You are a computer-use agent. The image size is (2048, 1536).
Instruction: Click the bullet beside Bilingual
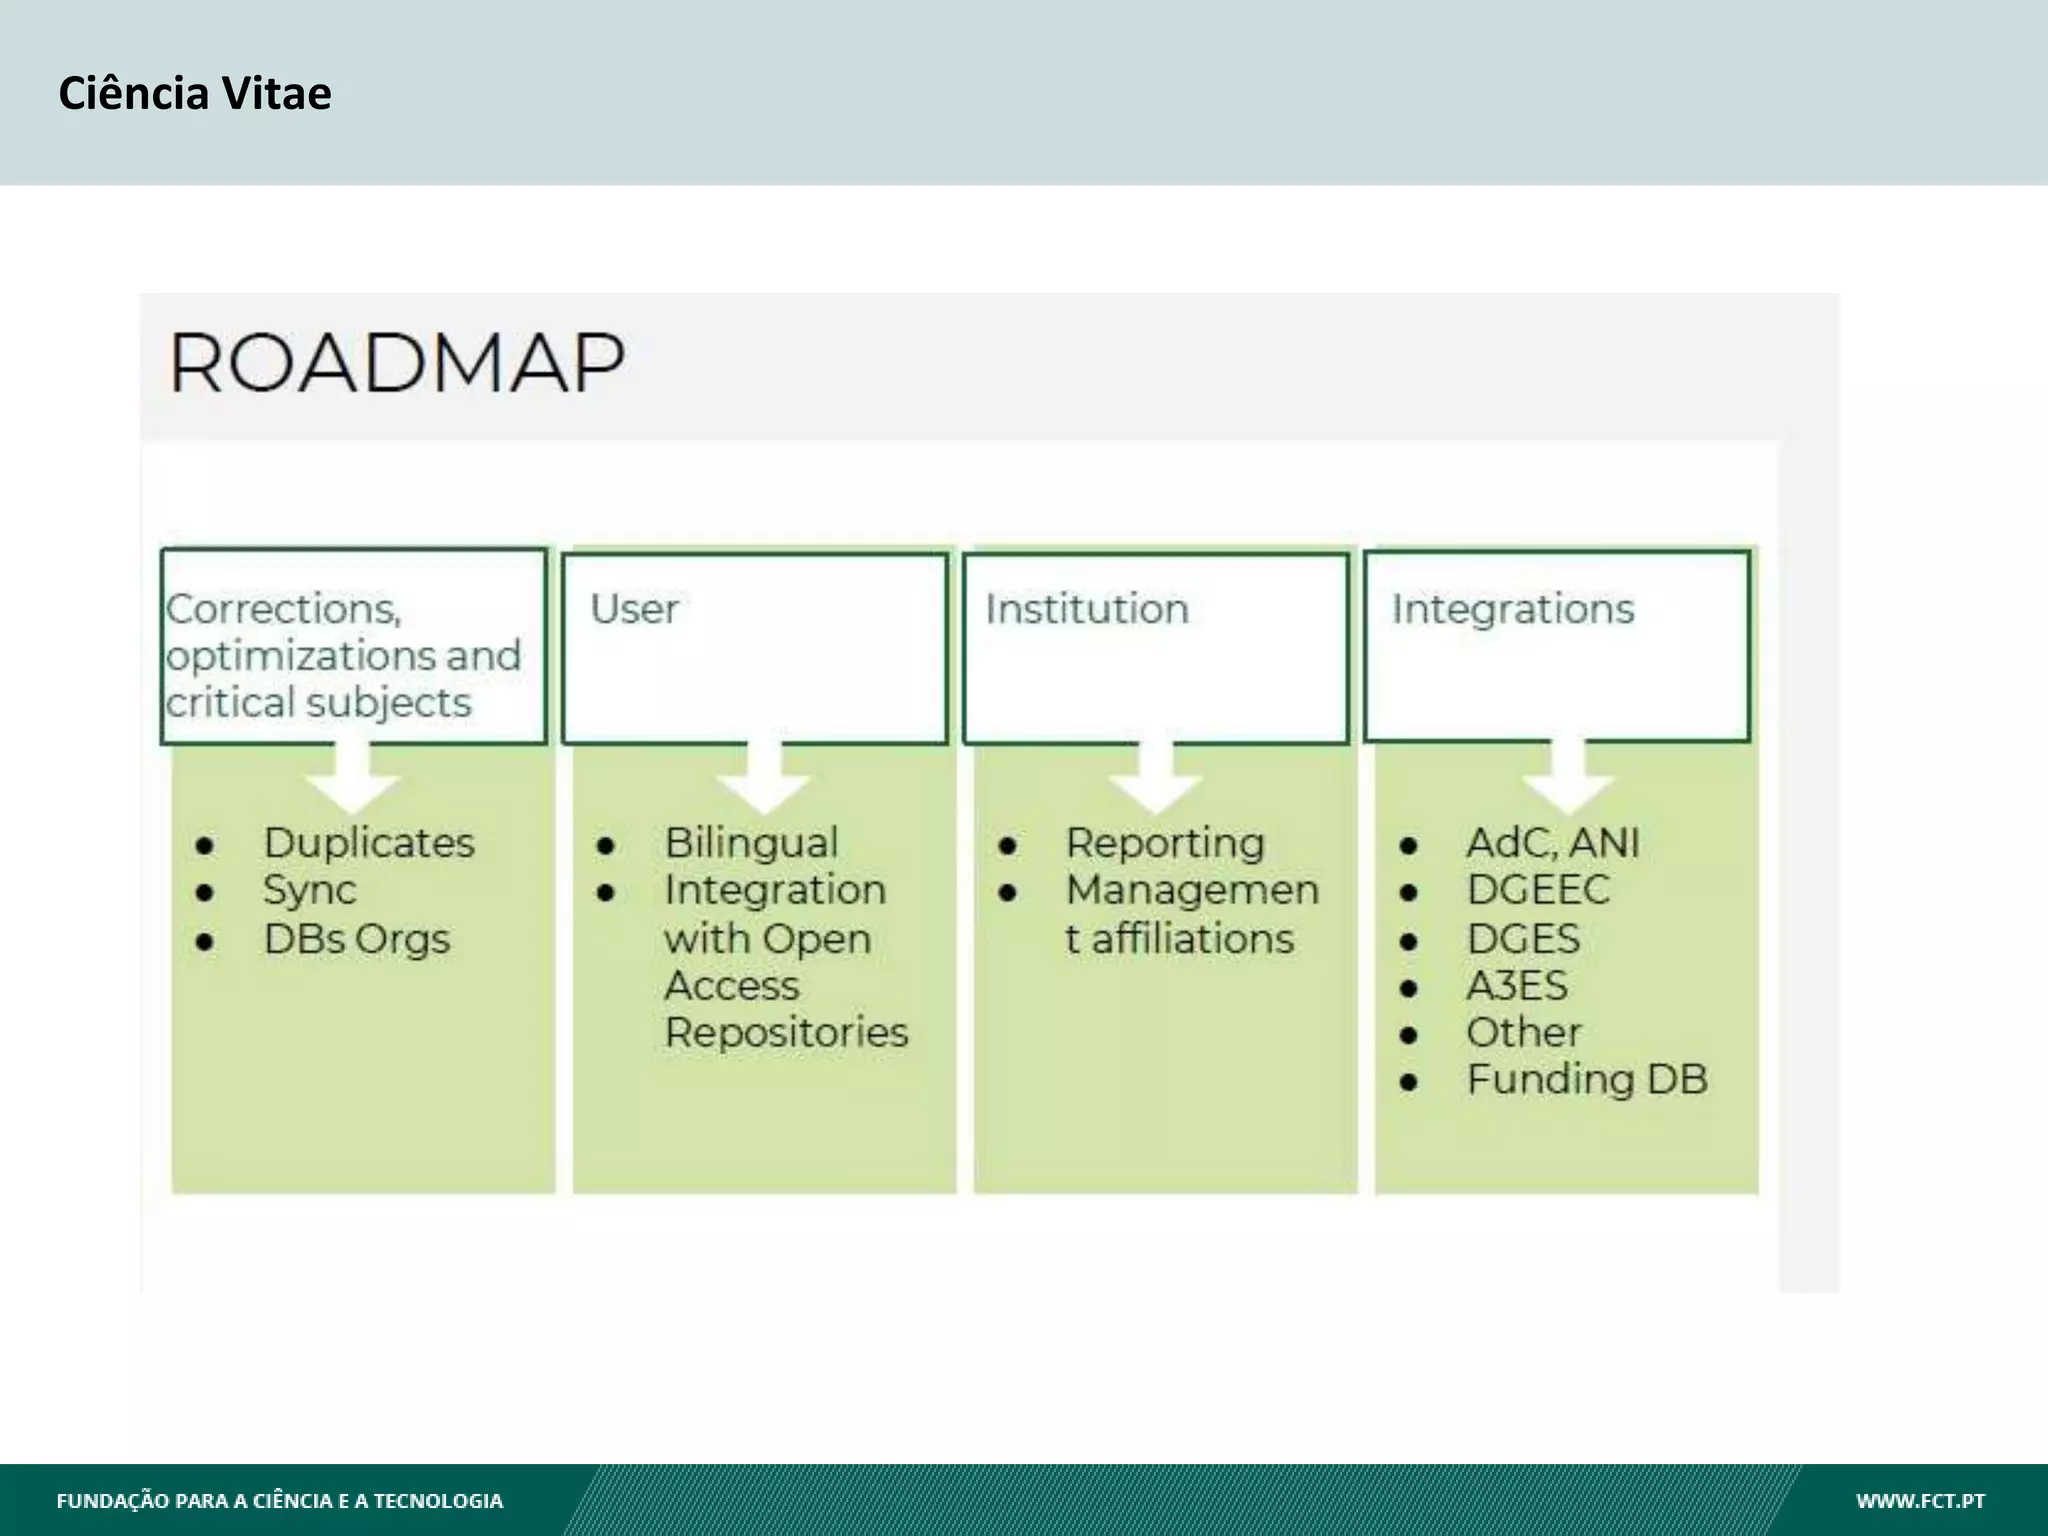(x=605, y=846)
